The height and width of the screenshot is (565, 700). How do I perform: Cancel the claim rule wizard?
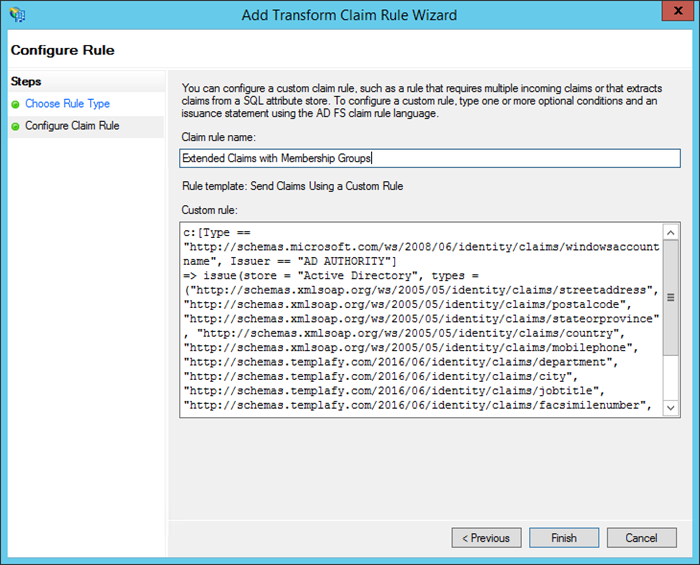642,538
